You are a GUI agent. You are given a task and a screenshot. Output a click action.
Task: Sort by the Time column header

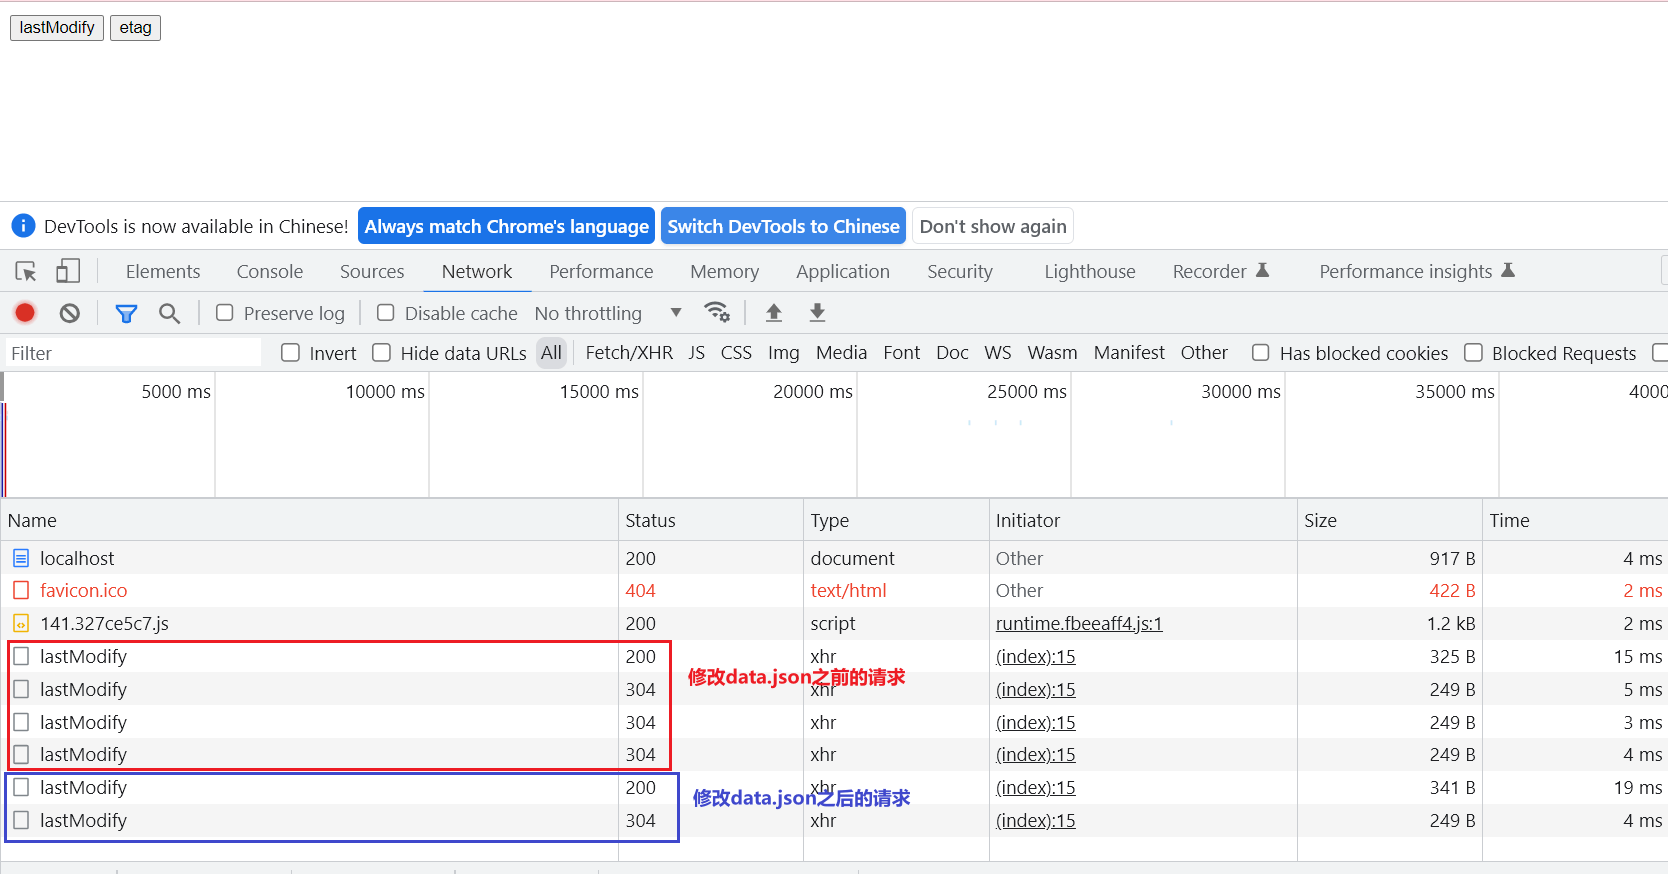pos(1575,520)
